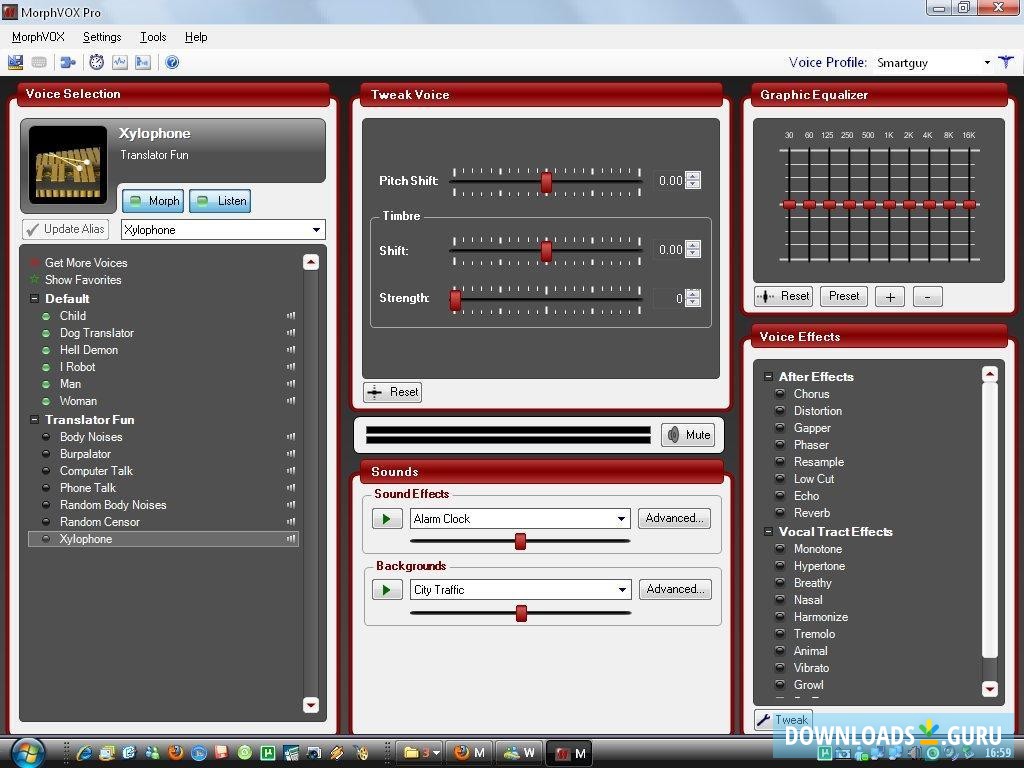This screenshot has width=1024, height=768.
Task: Open the Voice Profile dropdown
Action: tap(987, 63)
